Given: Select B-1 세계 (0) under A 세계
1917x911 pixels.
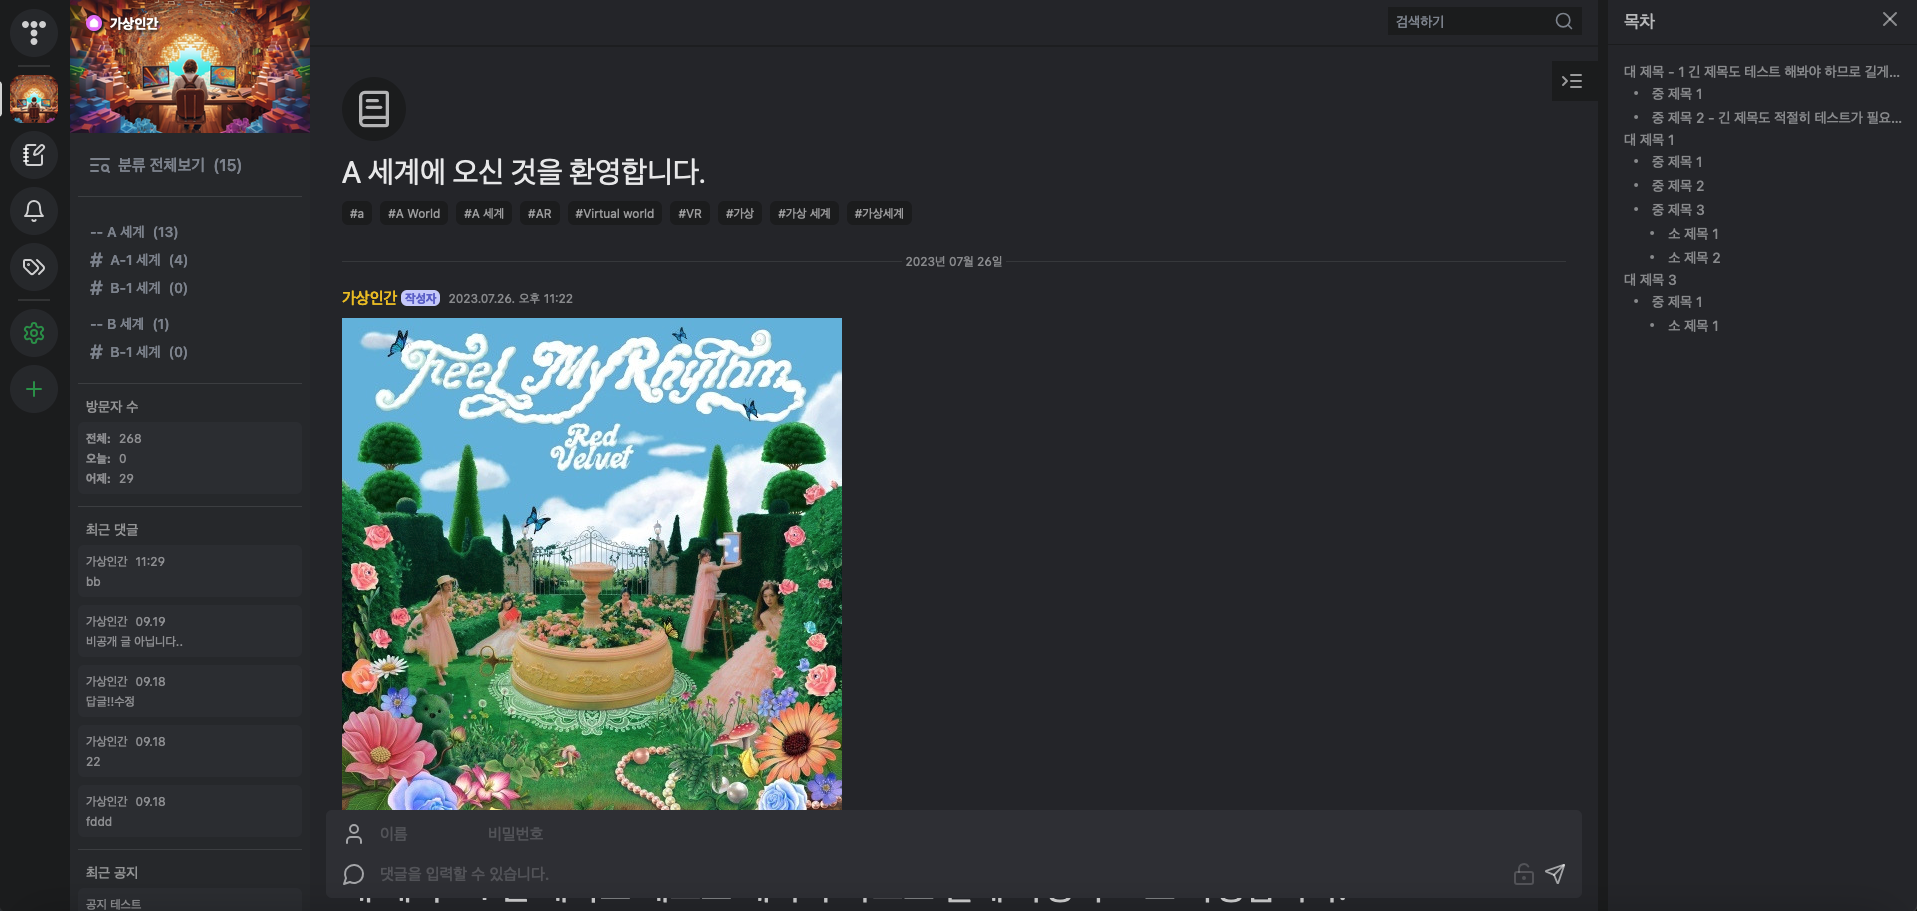Looking at the screenshot, I should click(x=139, y=288).
